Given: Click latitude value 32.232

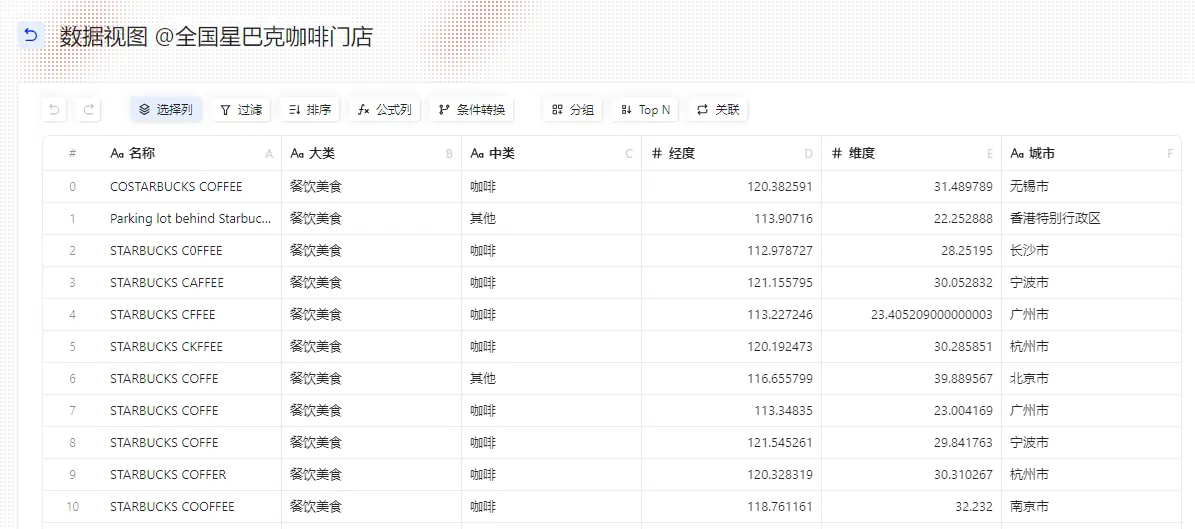Looking at the screenshot, I should [x=976, y=507].
